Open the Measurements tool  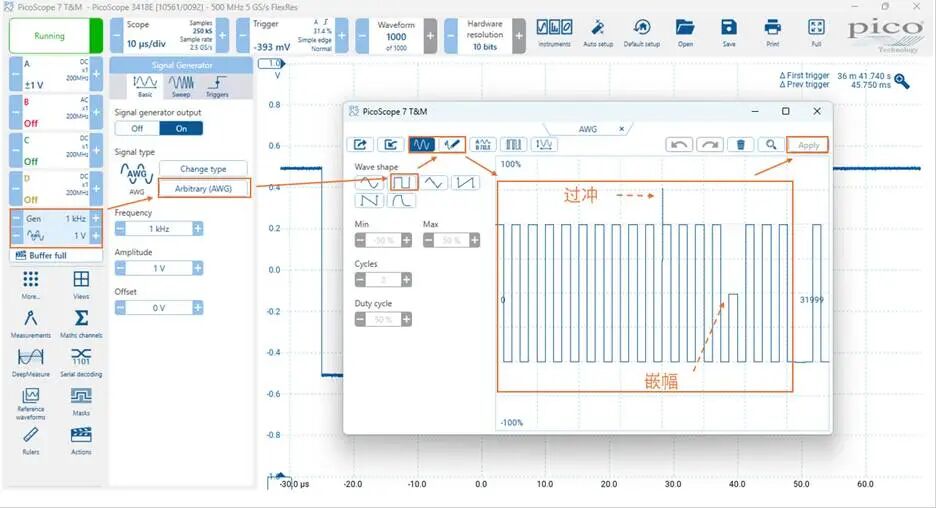pyautogui.click(x=30, y=324)
